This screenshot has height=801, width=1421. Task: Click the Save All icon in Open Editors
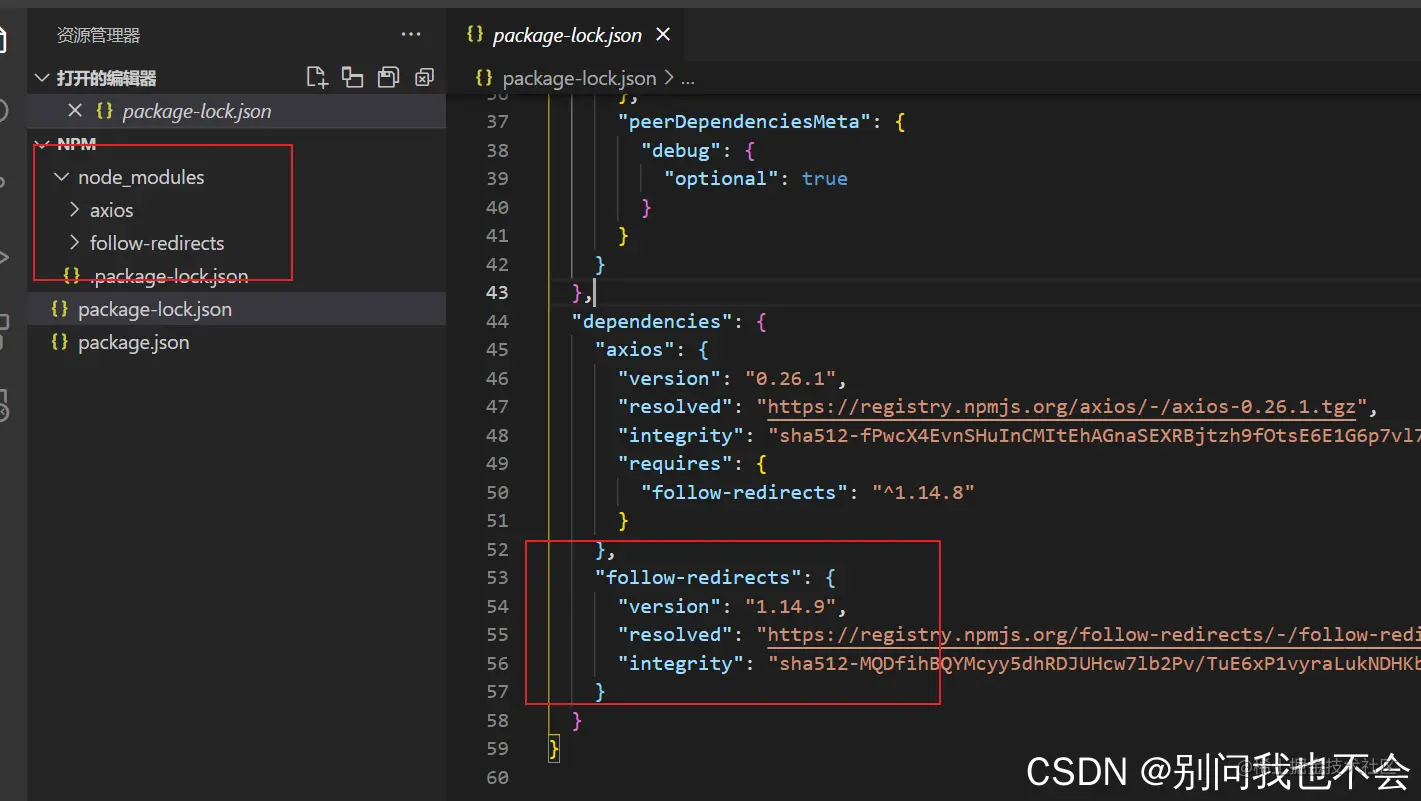388,77
